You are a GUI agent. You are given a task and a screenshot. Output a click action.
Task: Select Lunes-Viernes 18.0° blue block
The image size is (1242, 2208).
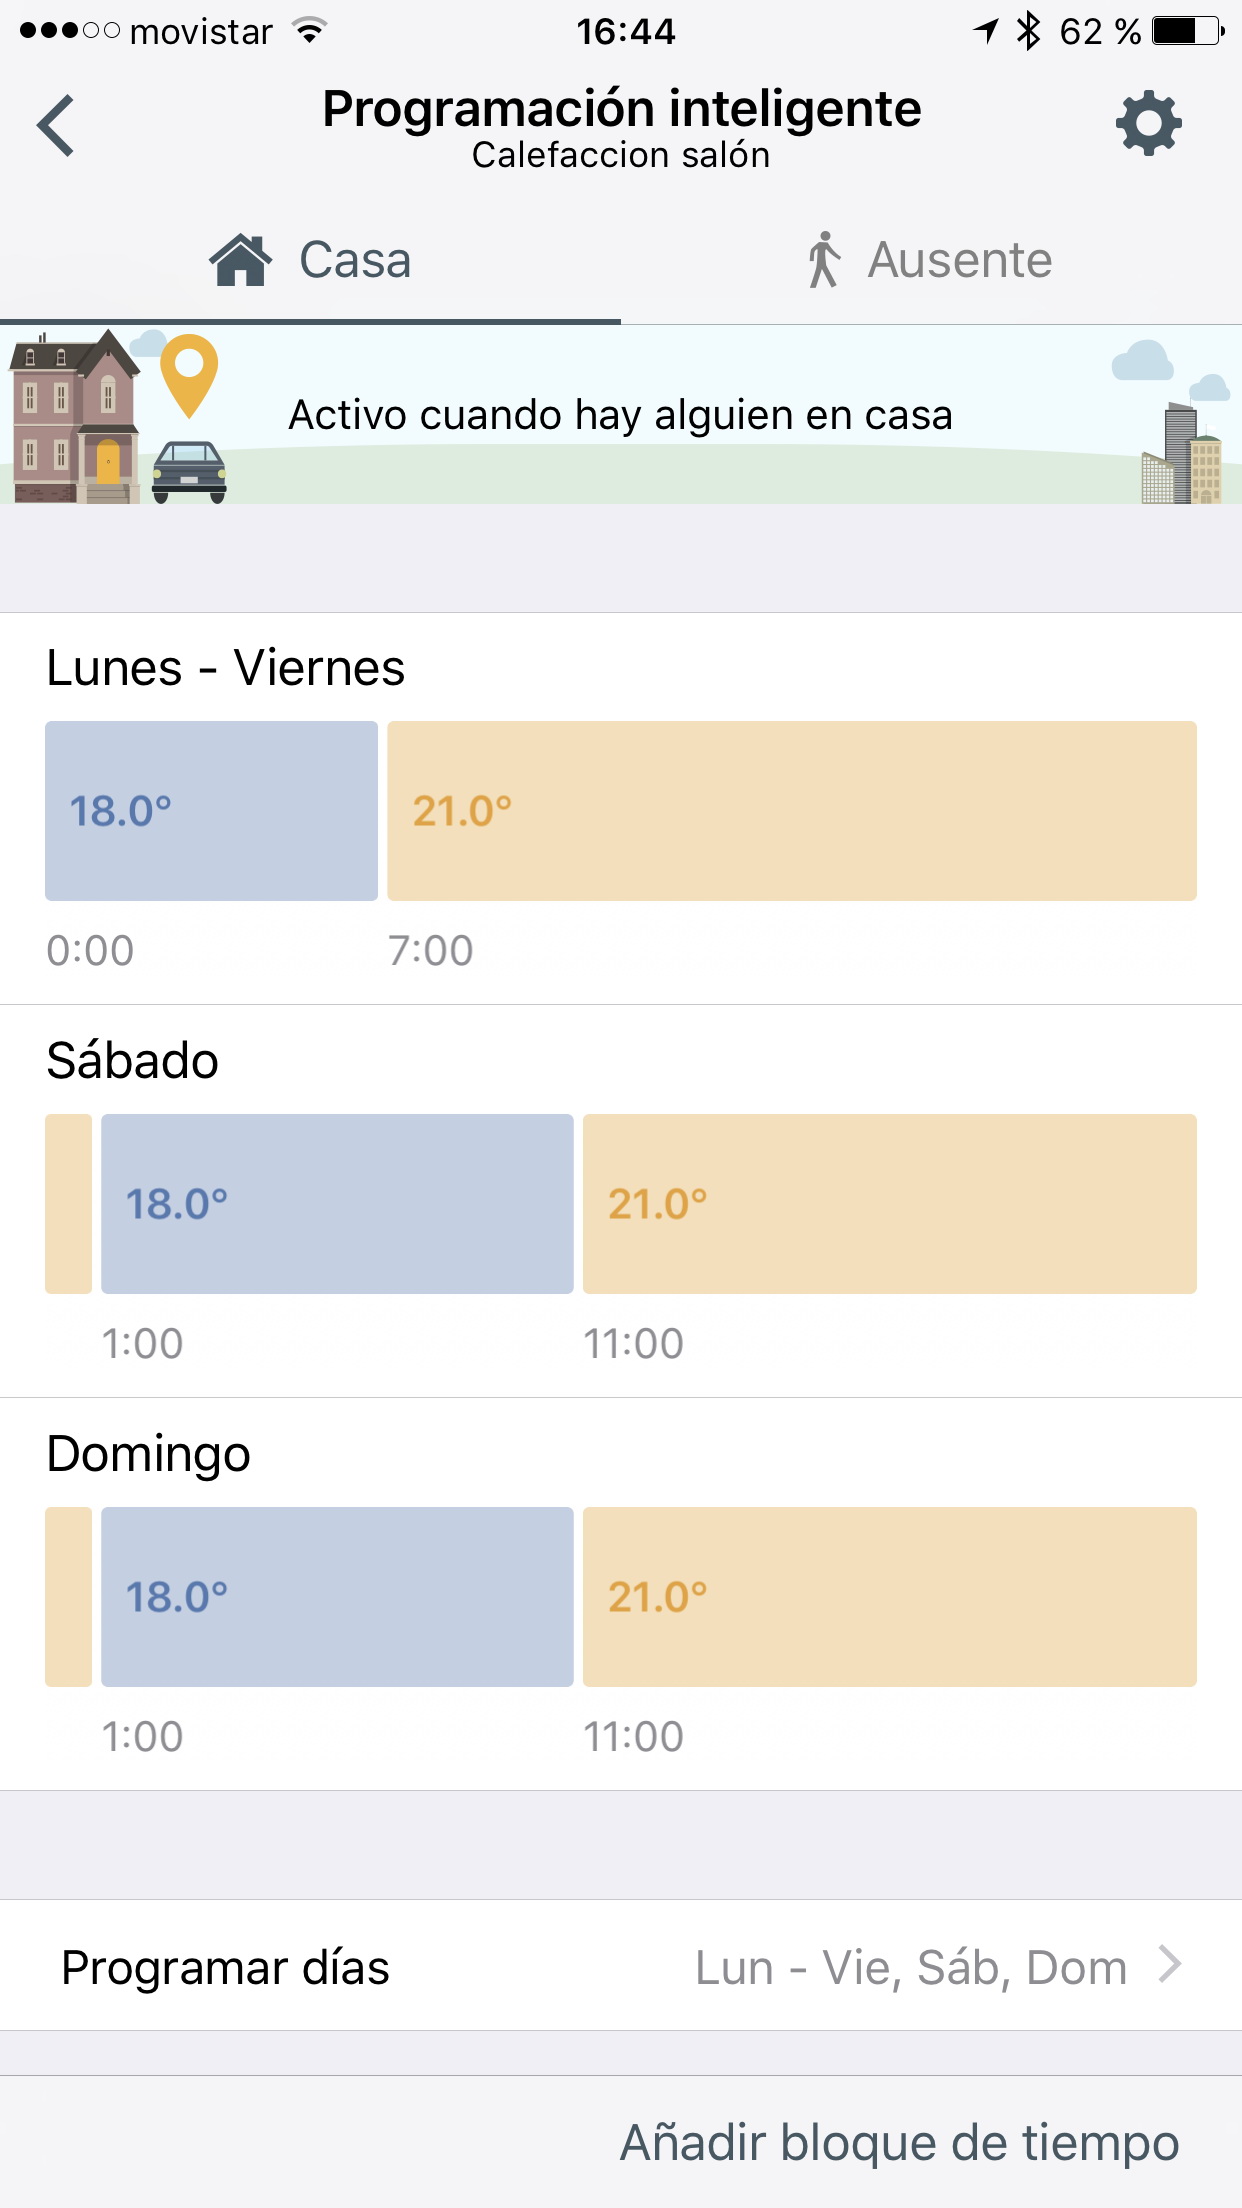211,811
